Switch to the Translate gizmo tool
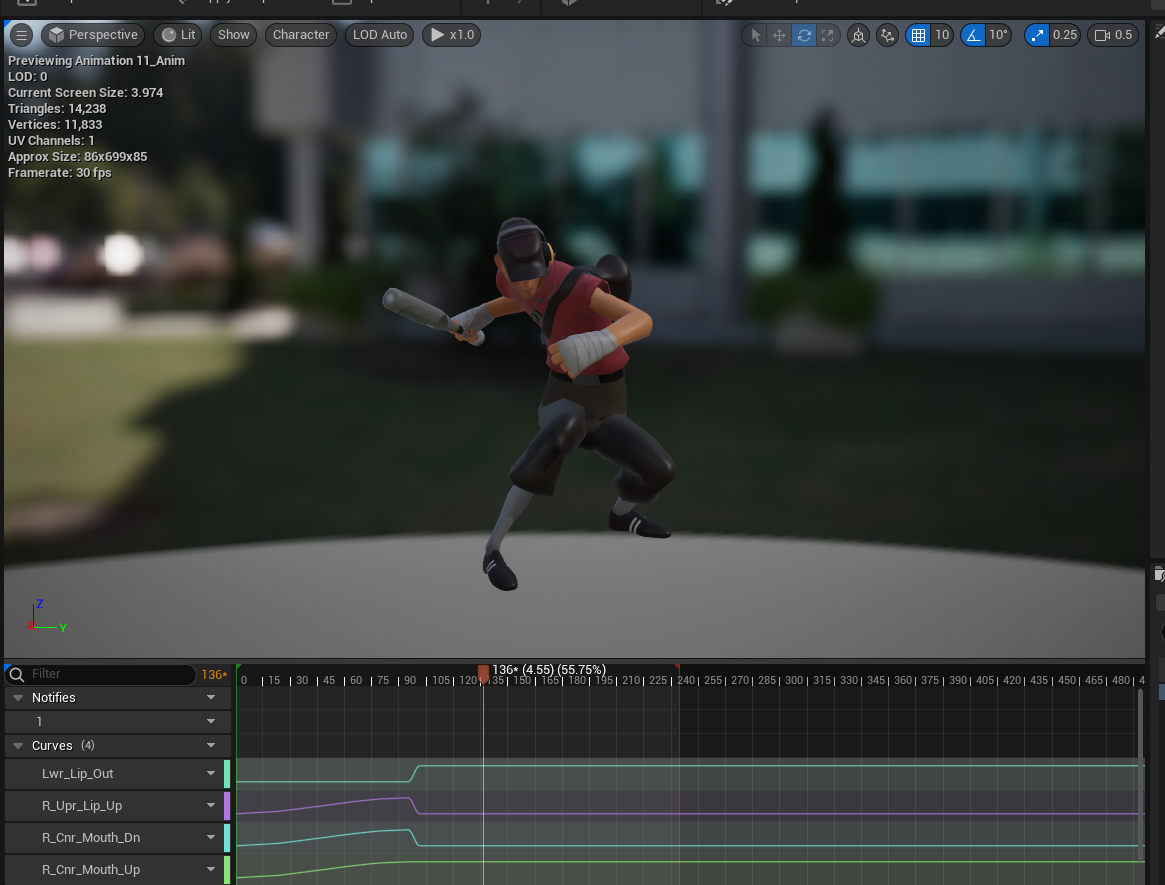Image resolution: width=1165 pixels, height=885 pixels. [x=779, y=35]
